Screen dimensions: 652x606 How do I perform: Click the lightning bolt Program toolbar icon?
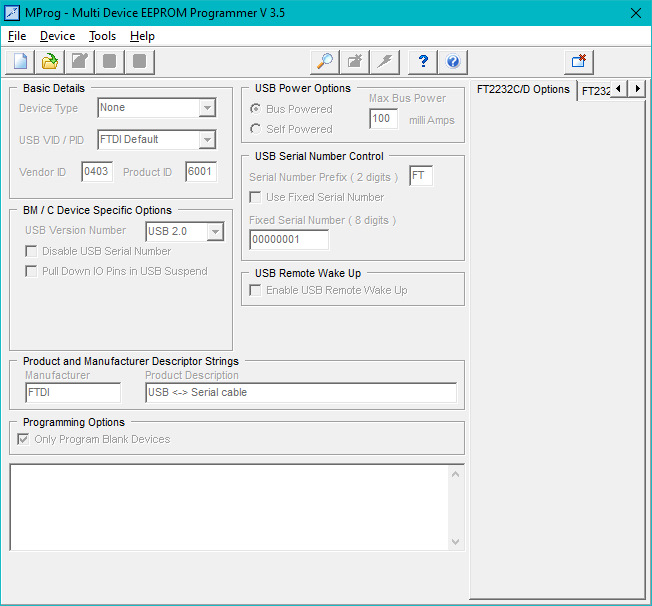pos(385,62)
